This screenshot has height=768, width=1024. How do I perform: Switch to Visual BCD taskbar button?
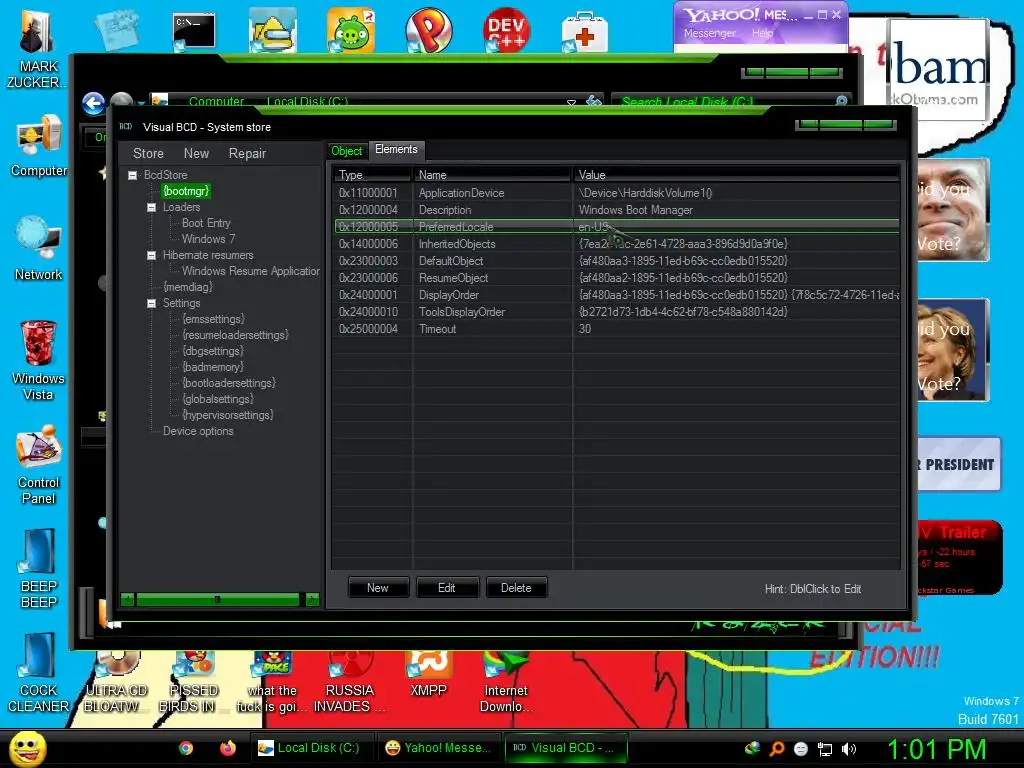tap(565, 748)
